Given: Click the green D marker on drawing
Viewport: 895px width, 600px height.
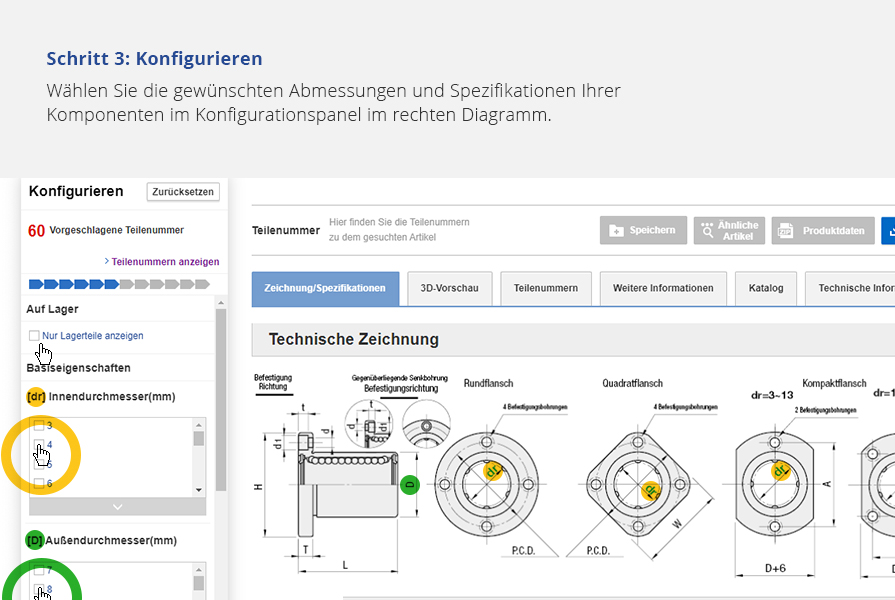Looking at the screenshot, I should [x=409, y=485].
